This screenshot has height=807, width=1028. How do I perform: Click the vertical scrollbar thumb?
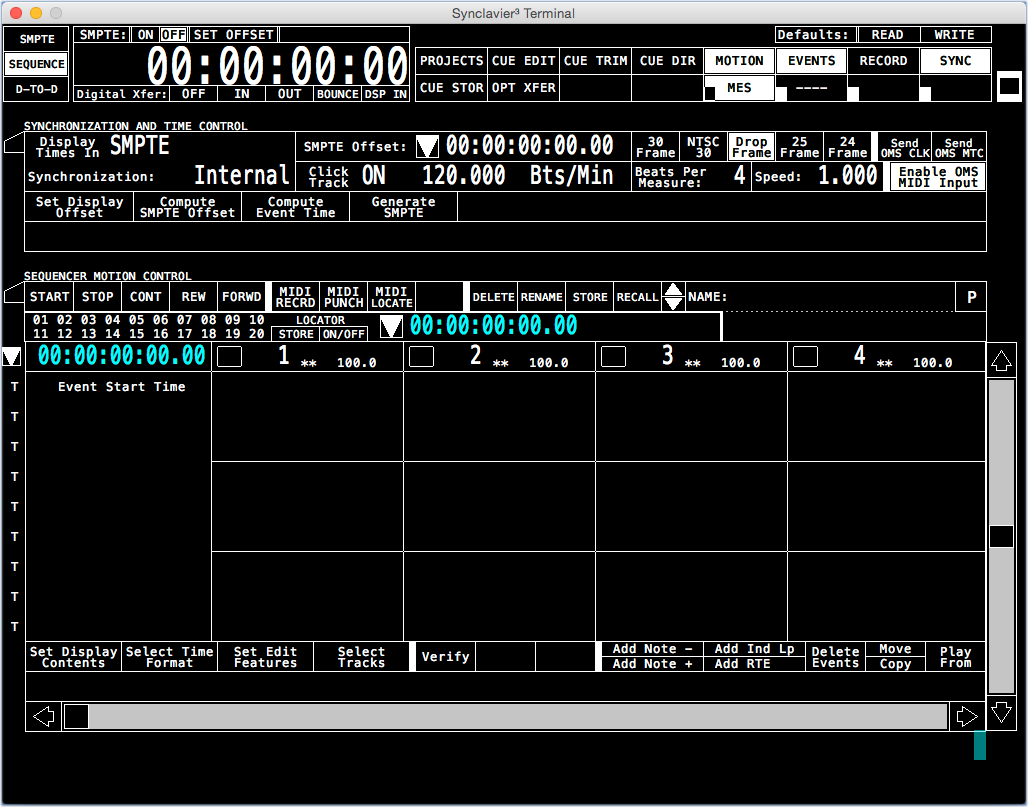(x=1001, y=536)
